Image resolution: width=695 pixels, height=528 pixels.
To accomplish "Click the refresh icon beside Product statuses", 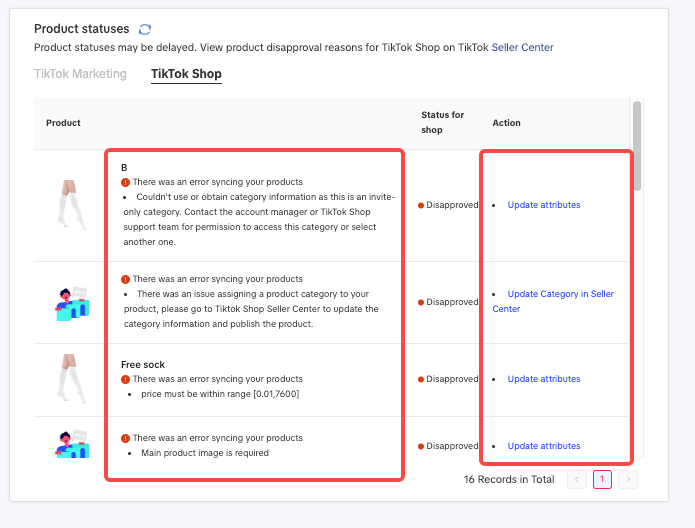I will coord(145,30).
